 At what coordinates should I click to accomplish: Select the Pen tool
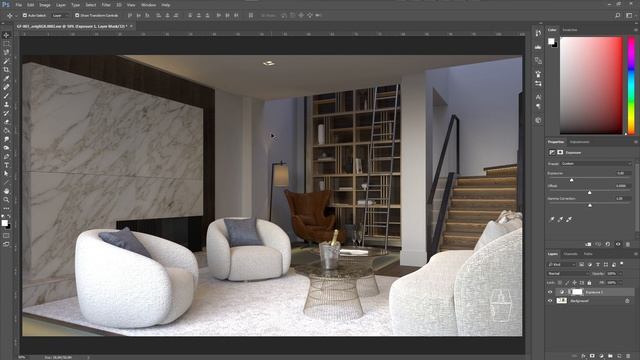click(x=6, y=156)
